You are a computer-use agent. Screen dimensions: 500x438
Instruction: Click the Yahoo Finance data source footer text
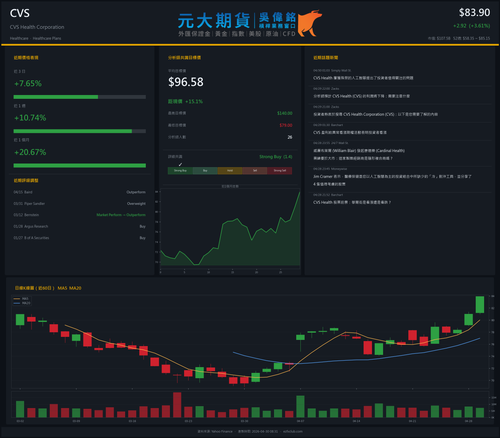(215, 431)
